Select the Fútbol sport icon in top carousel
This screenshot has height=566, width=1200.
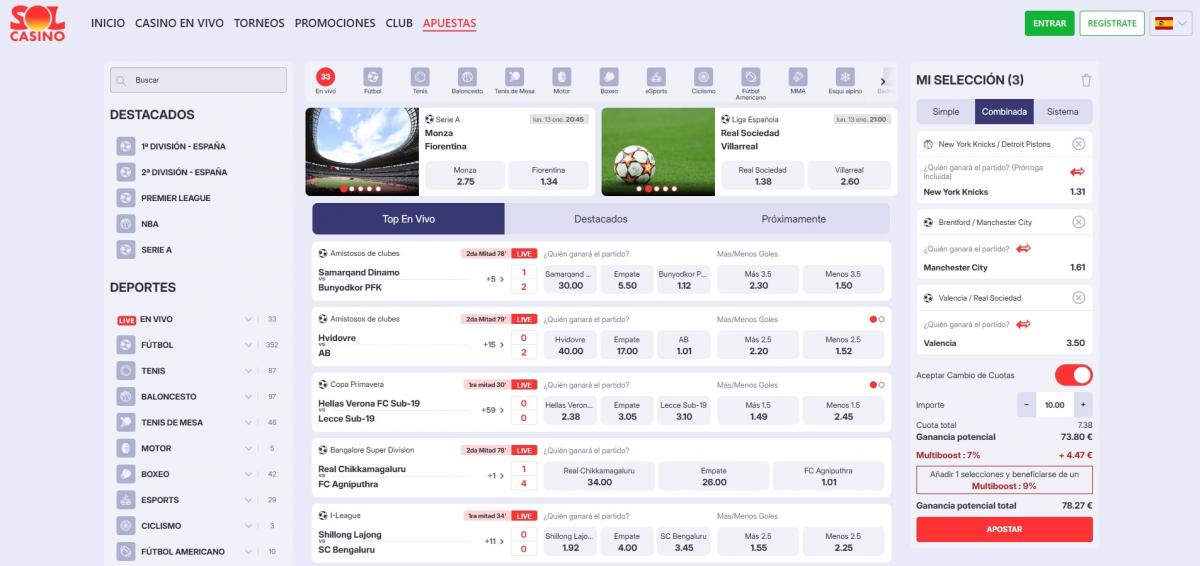click(372, 78)
